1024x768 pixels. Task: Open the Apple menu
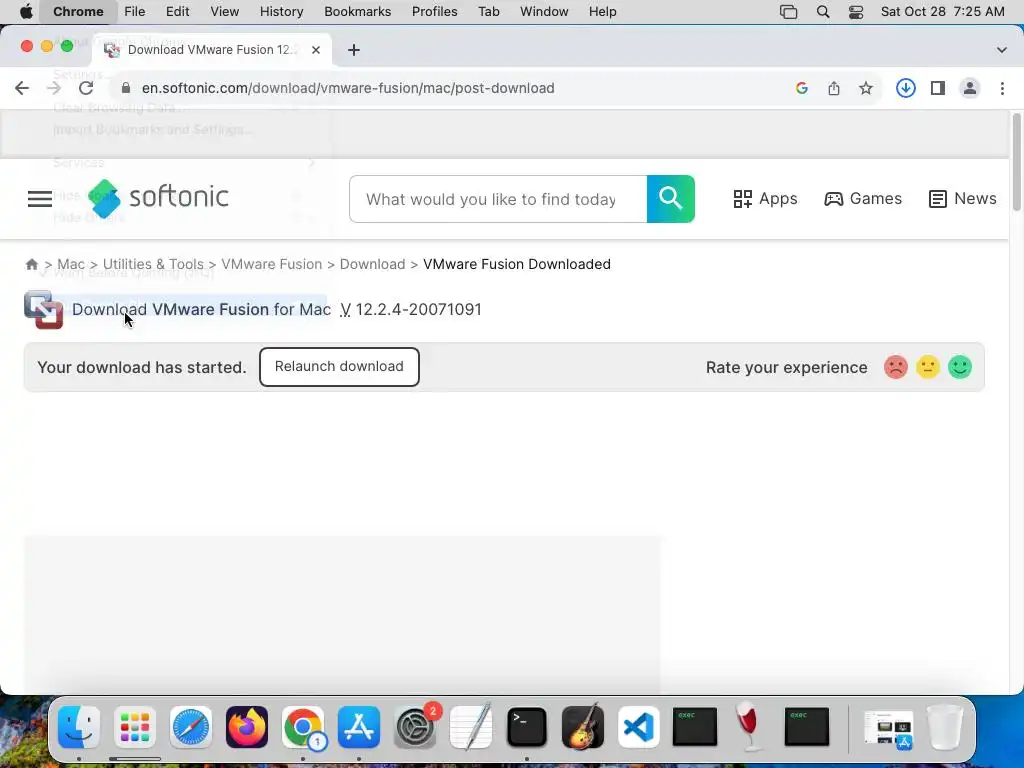click(x=26, y=11)
